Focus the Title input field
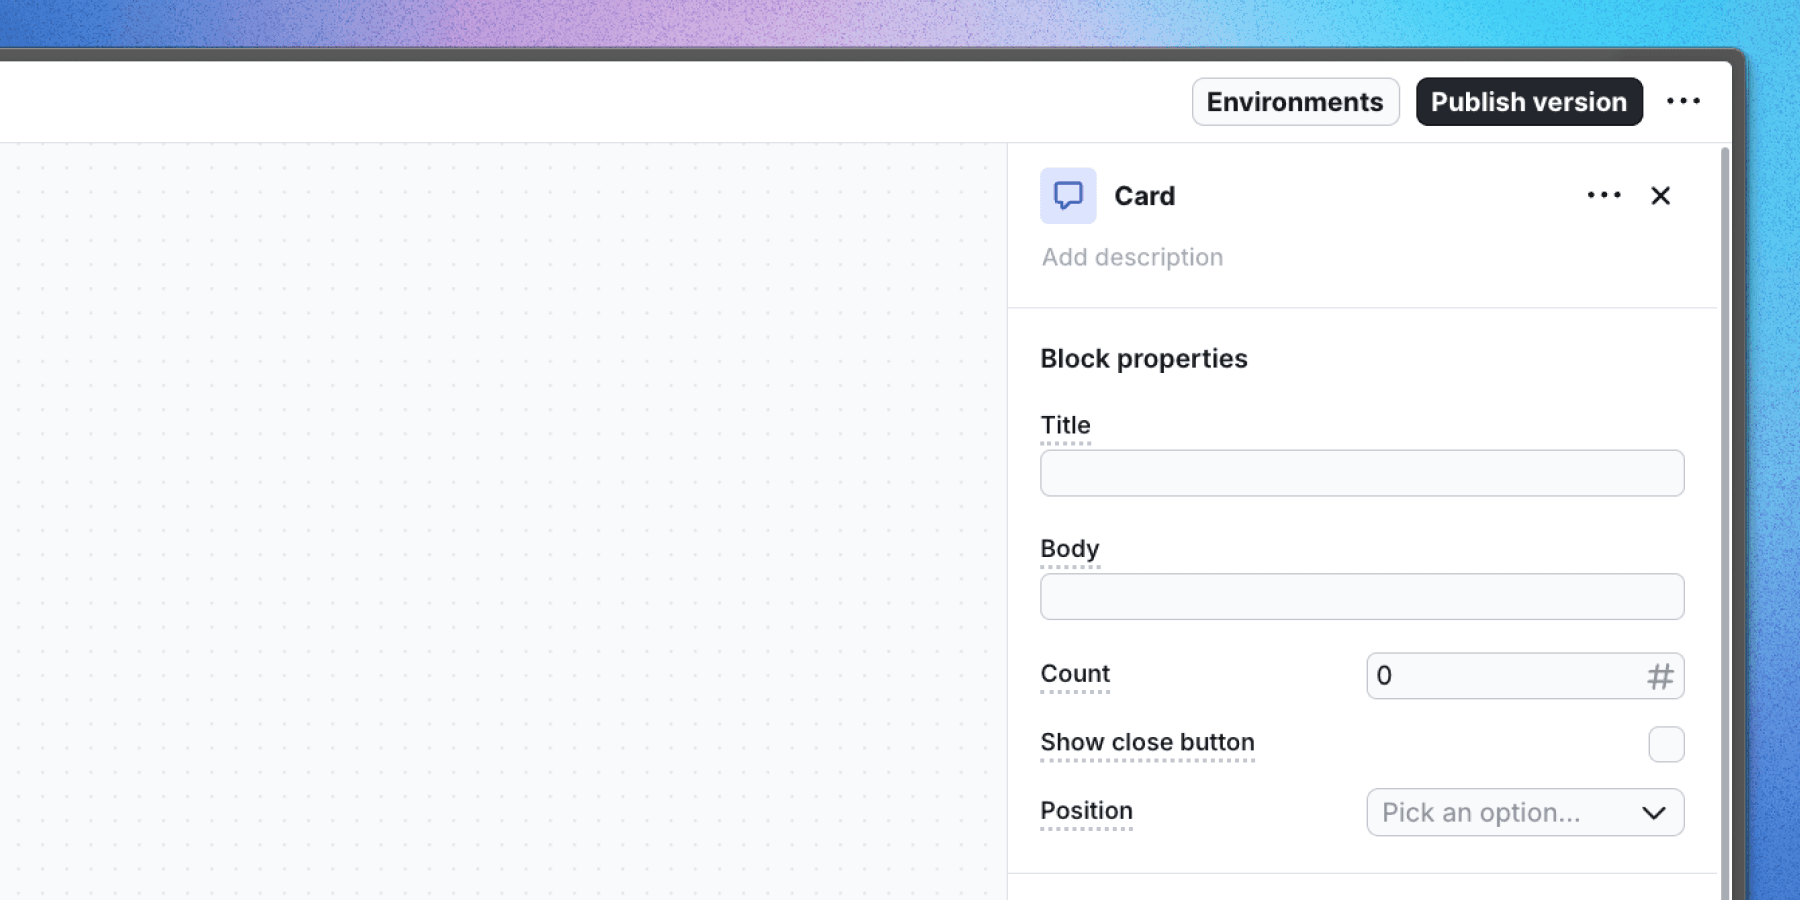 tap(1362, 473)
